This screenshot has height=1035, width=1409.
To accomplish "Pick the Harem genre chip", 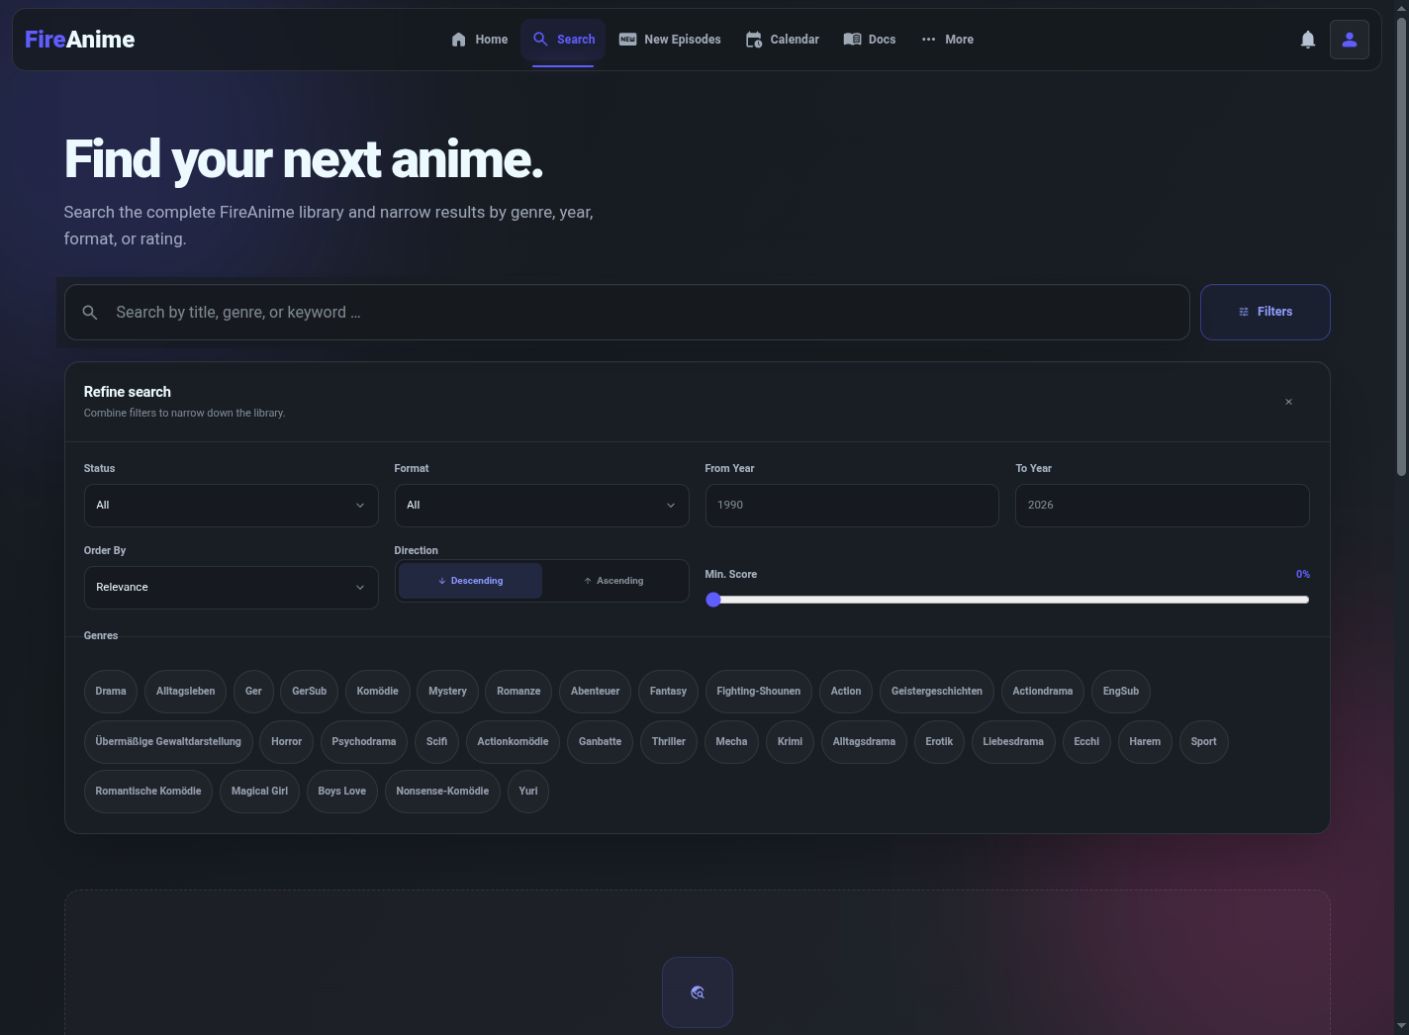I will point(1145,742).
